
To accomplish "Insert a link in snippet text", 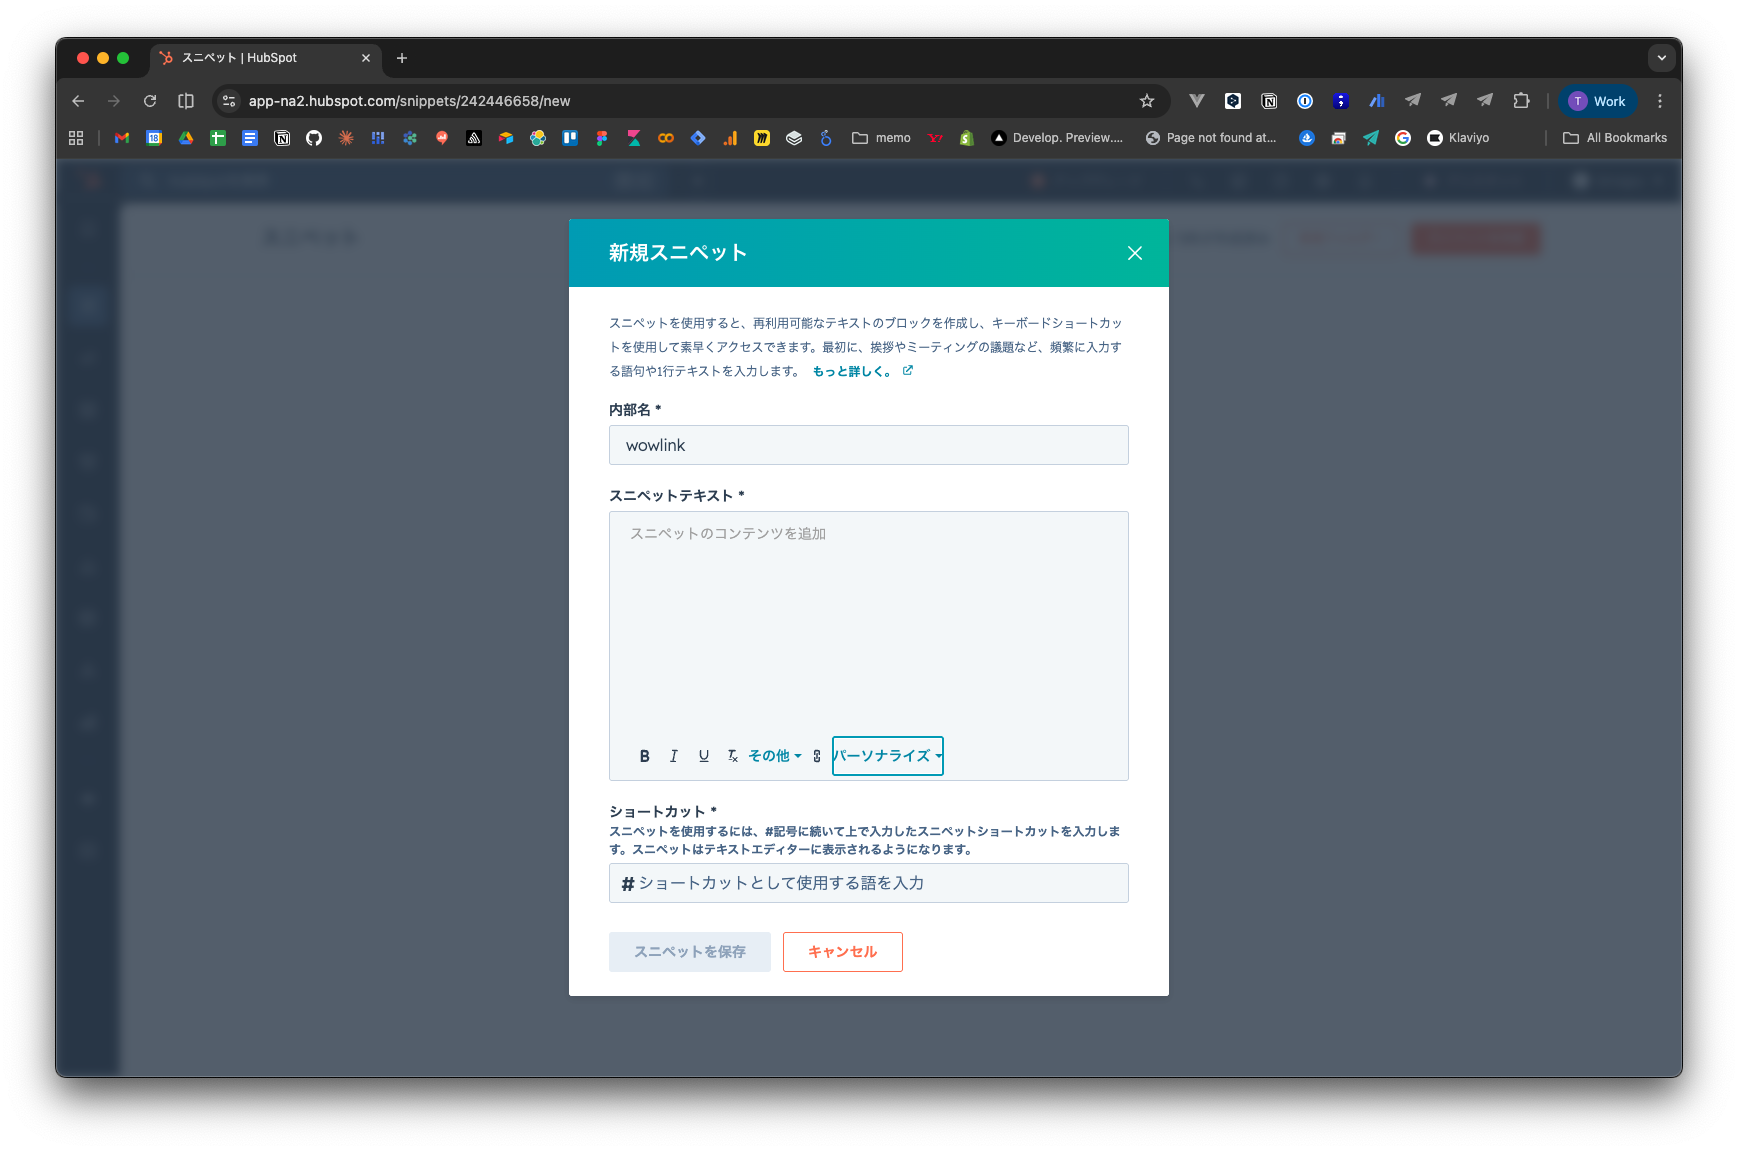I will click(817, 756).
